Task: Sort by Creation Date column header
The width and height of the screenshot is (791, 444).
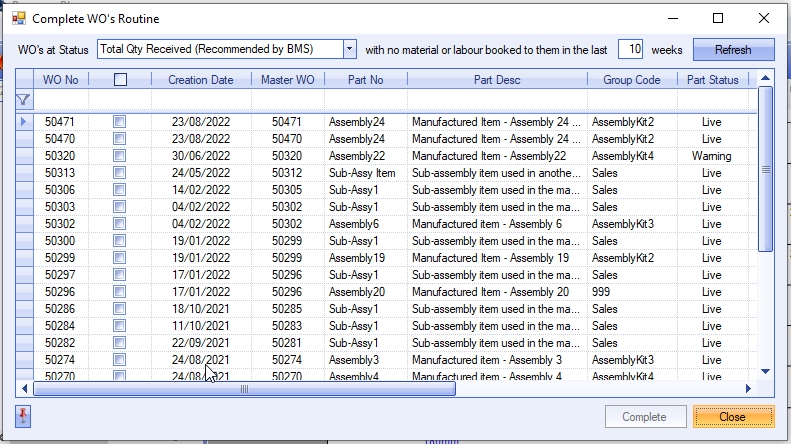Action: point(200,80)
